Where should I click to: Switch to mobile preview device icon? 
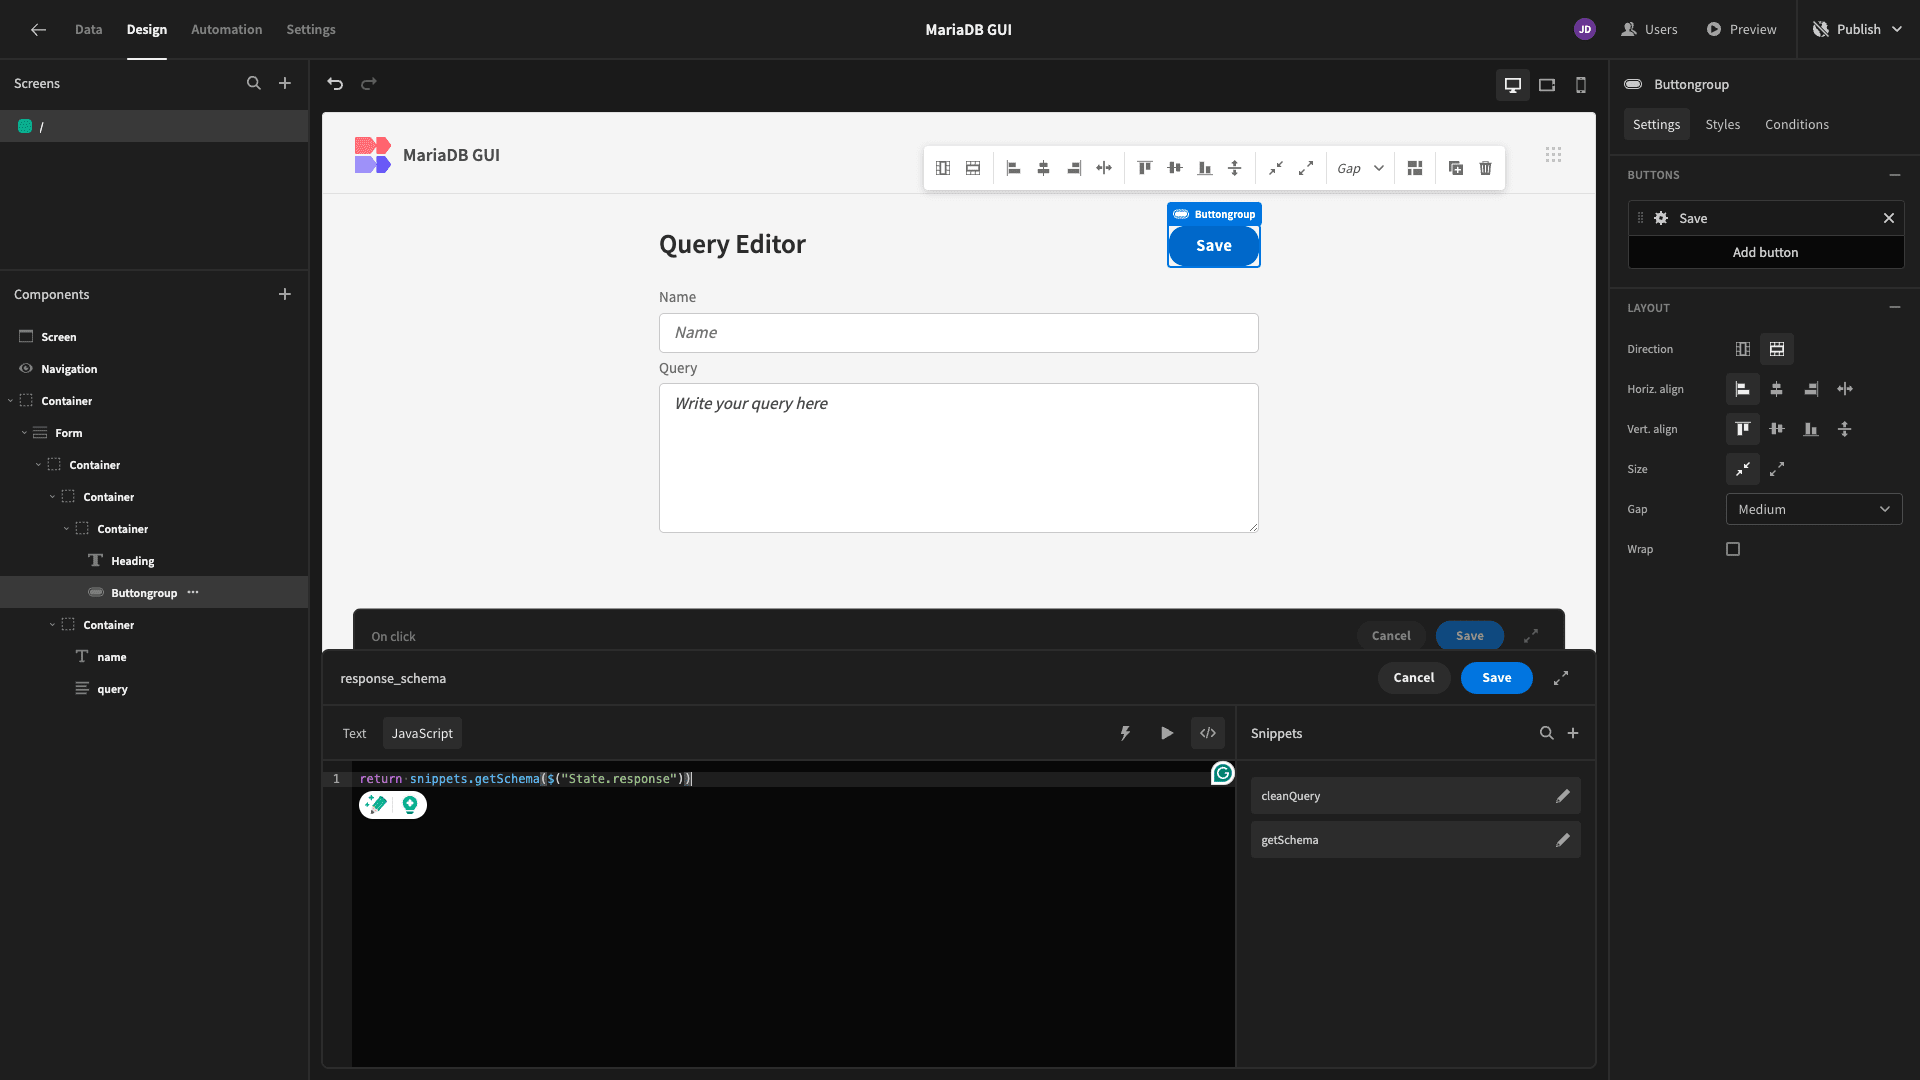(1581, 85)
